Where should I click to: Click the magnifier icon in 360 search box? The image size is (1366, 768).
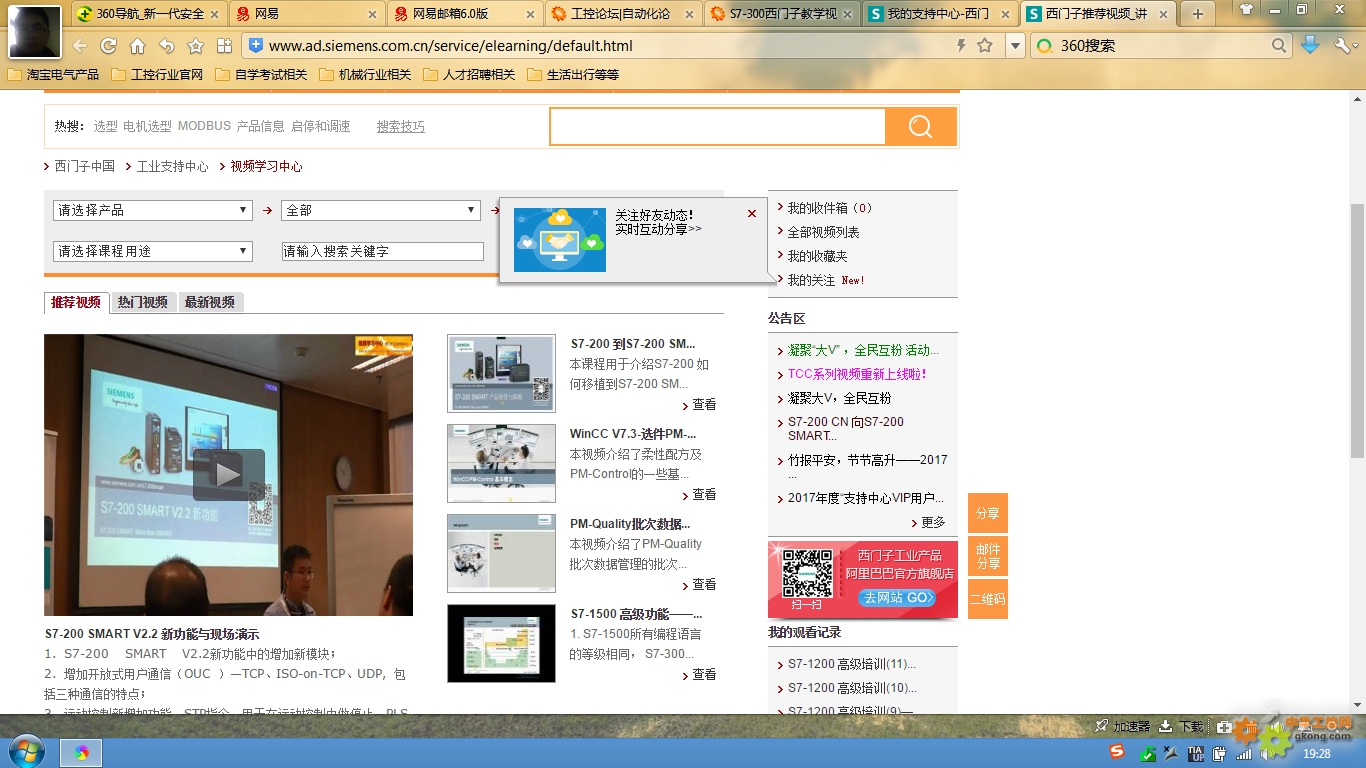click(x=1279, y=46)
